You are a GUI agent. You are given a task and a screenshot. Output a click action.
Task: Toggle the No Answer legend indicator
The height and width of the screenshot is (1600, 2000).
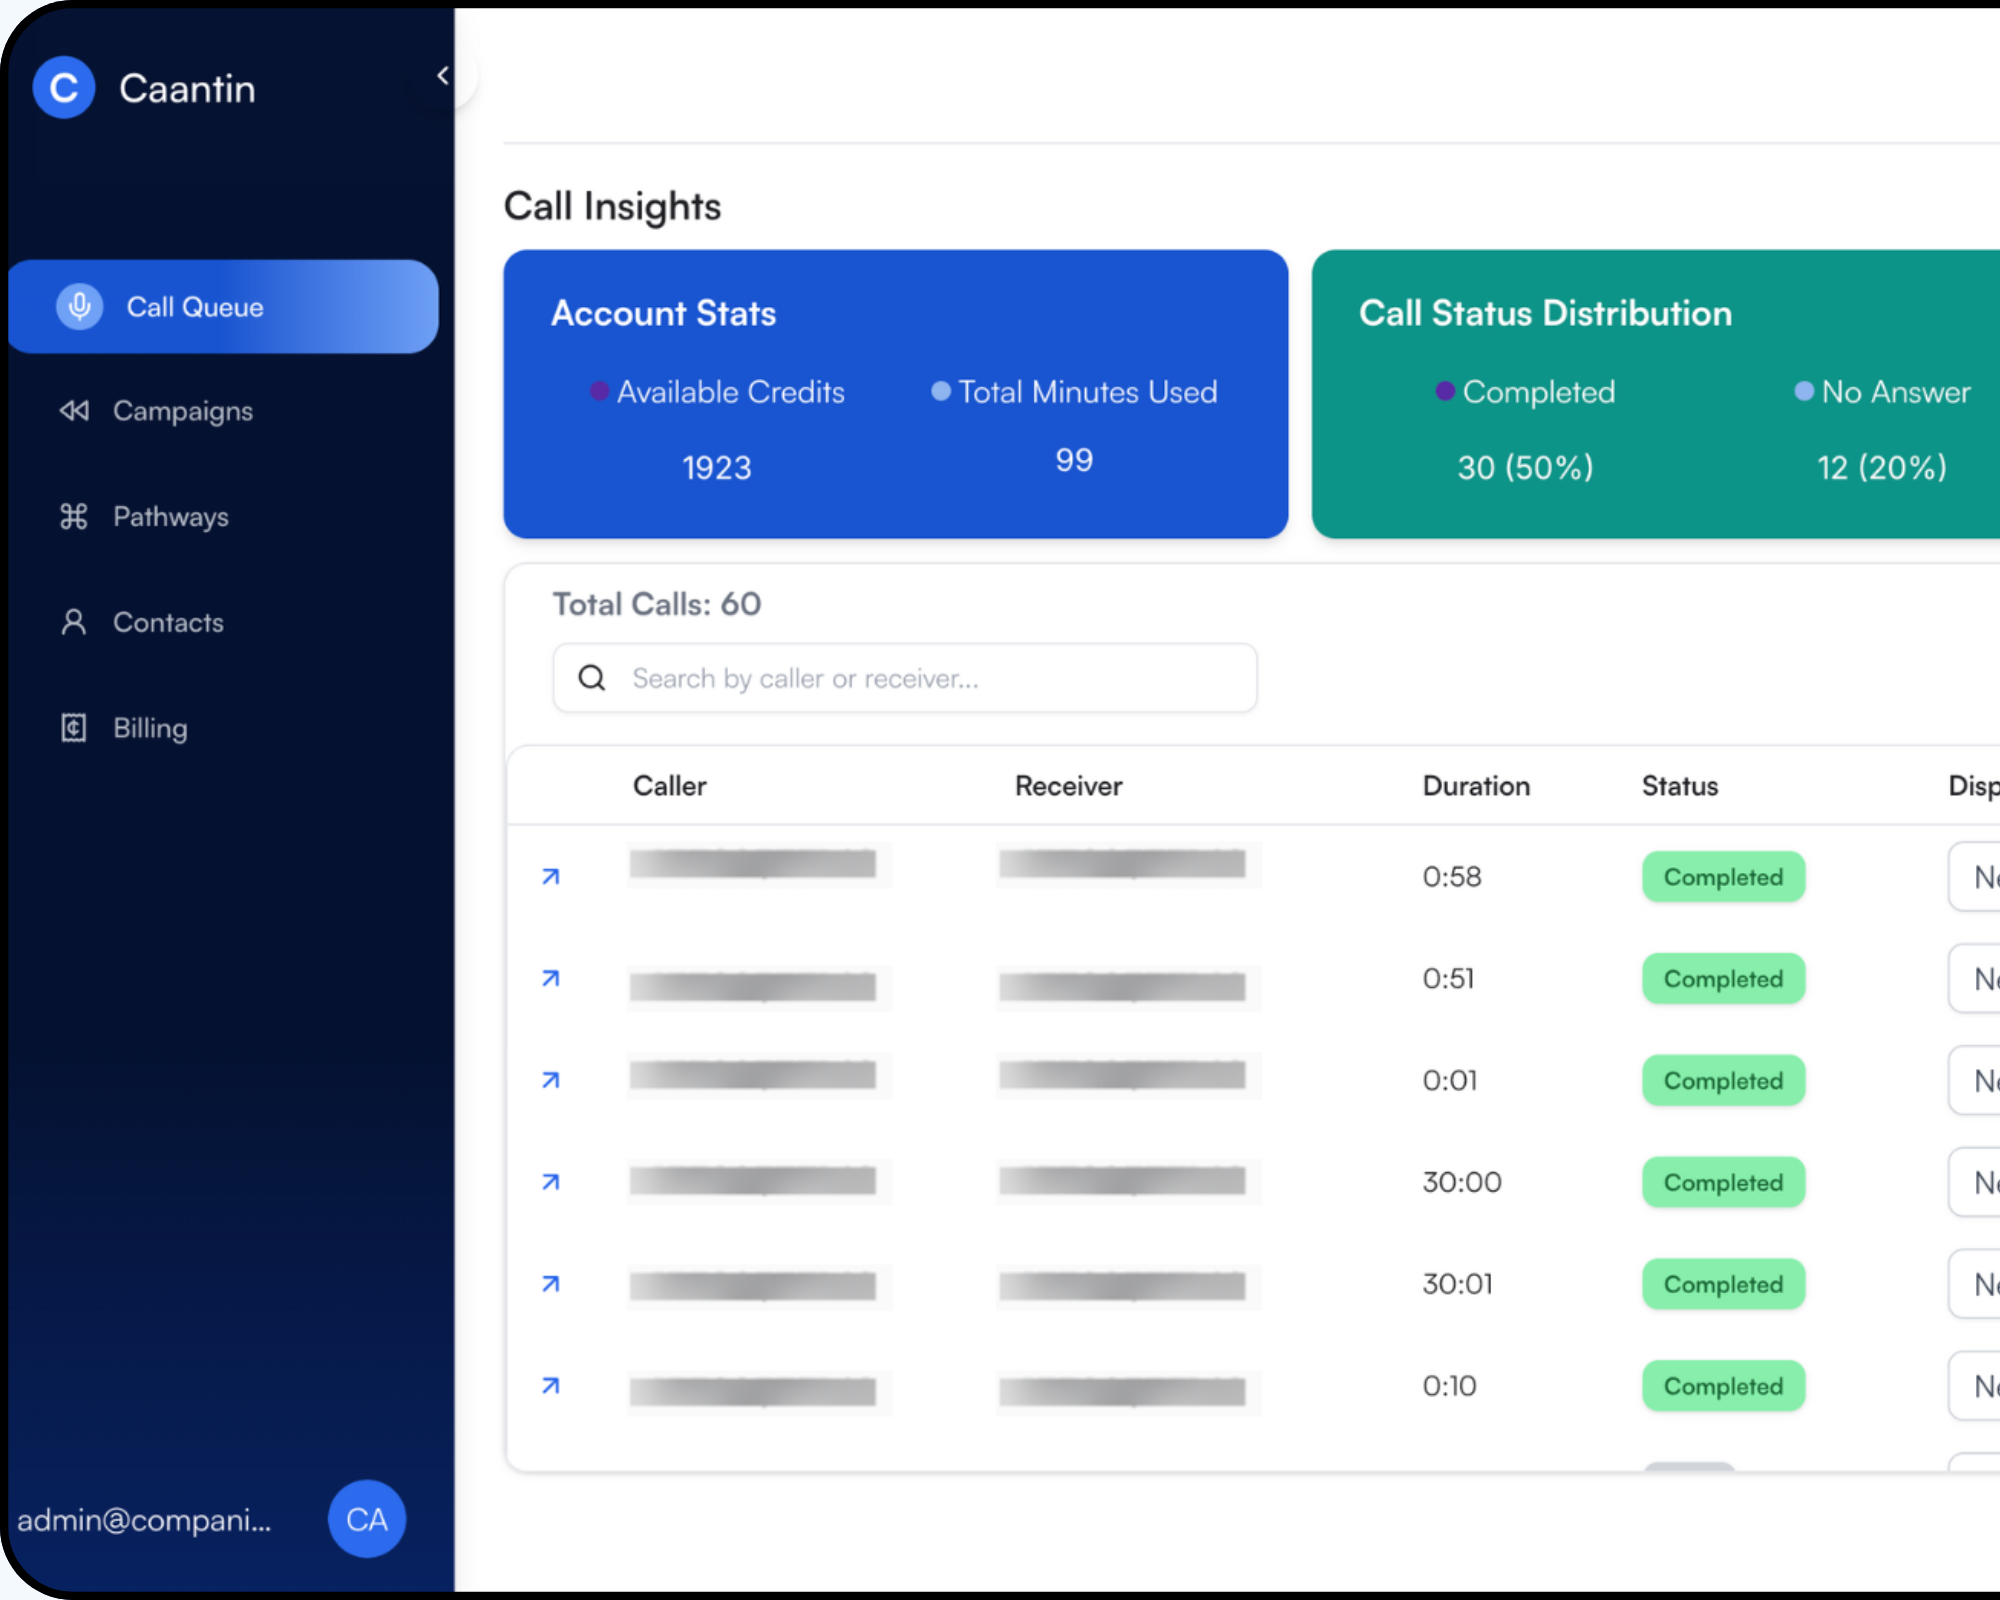click(x=1803, y=392)
